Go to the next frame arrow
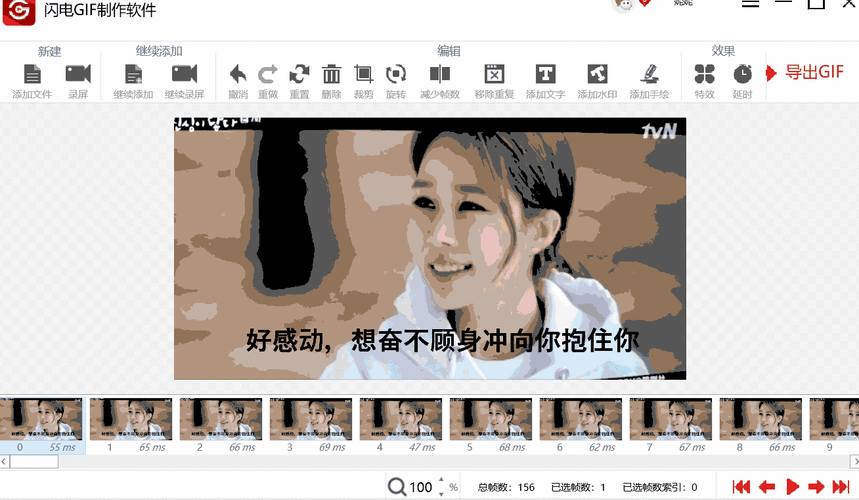The height and width of the screenshot is (500, 859). [816, 486]
